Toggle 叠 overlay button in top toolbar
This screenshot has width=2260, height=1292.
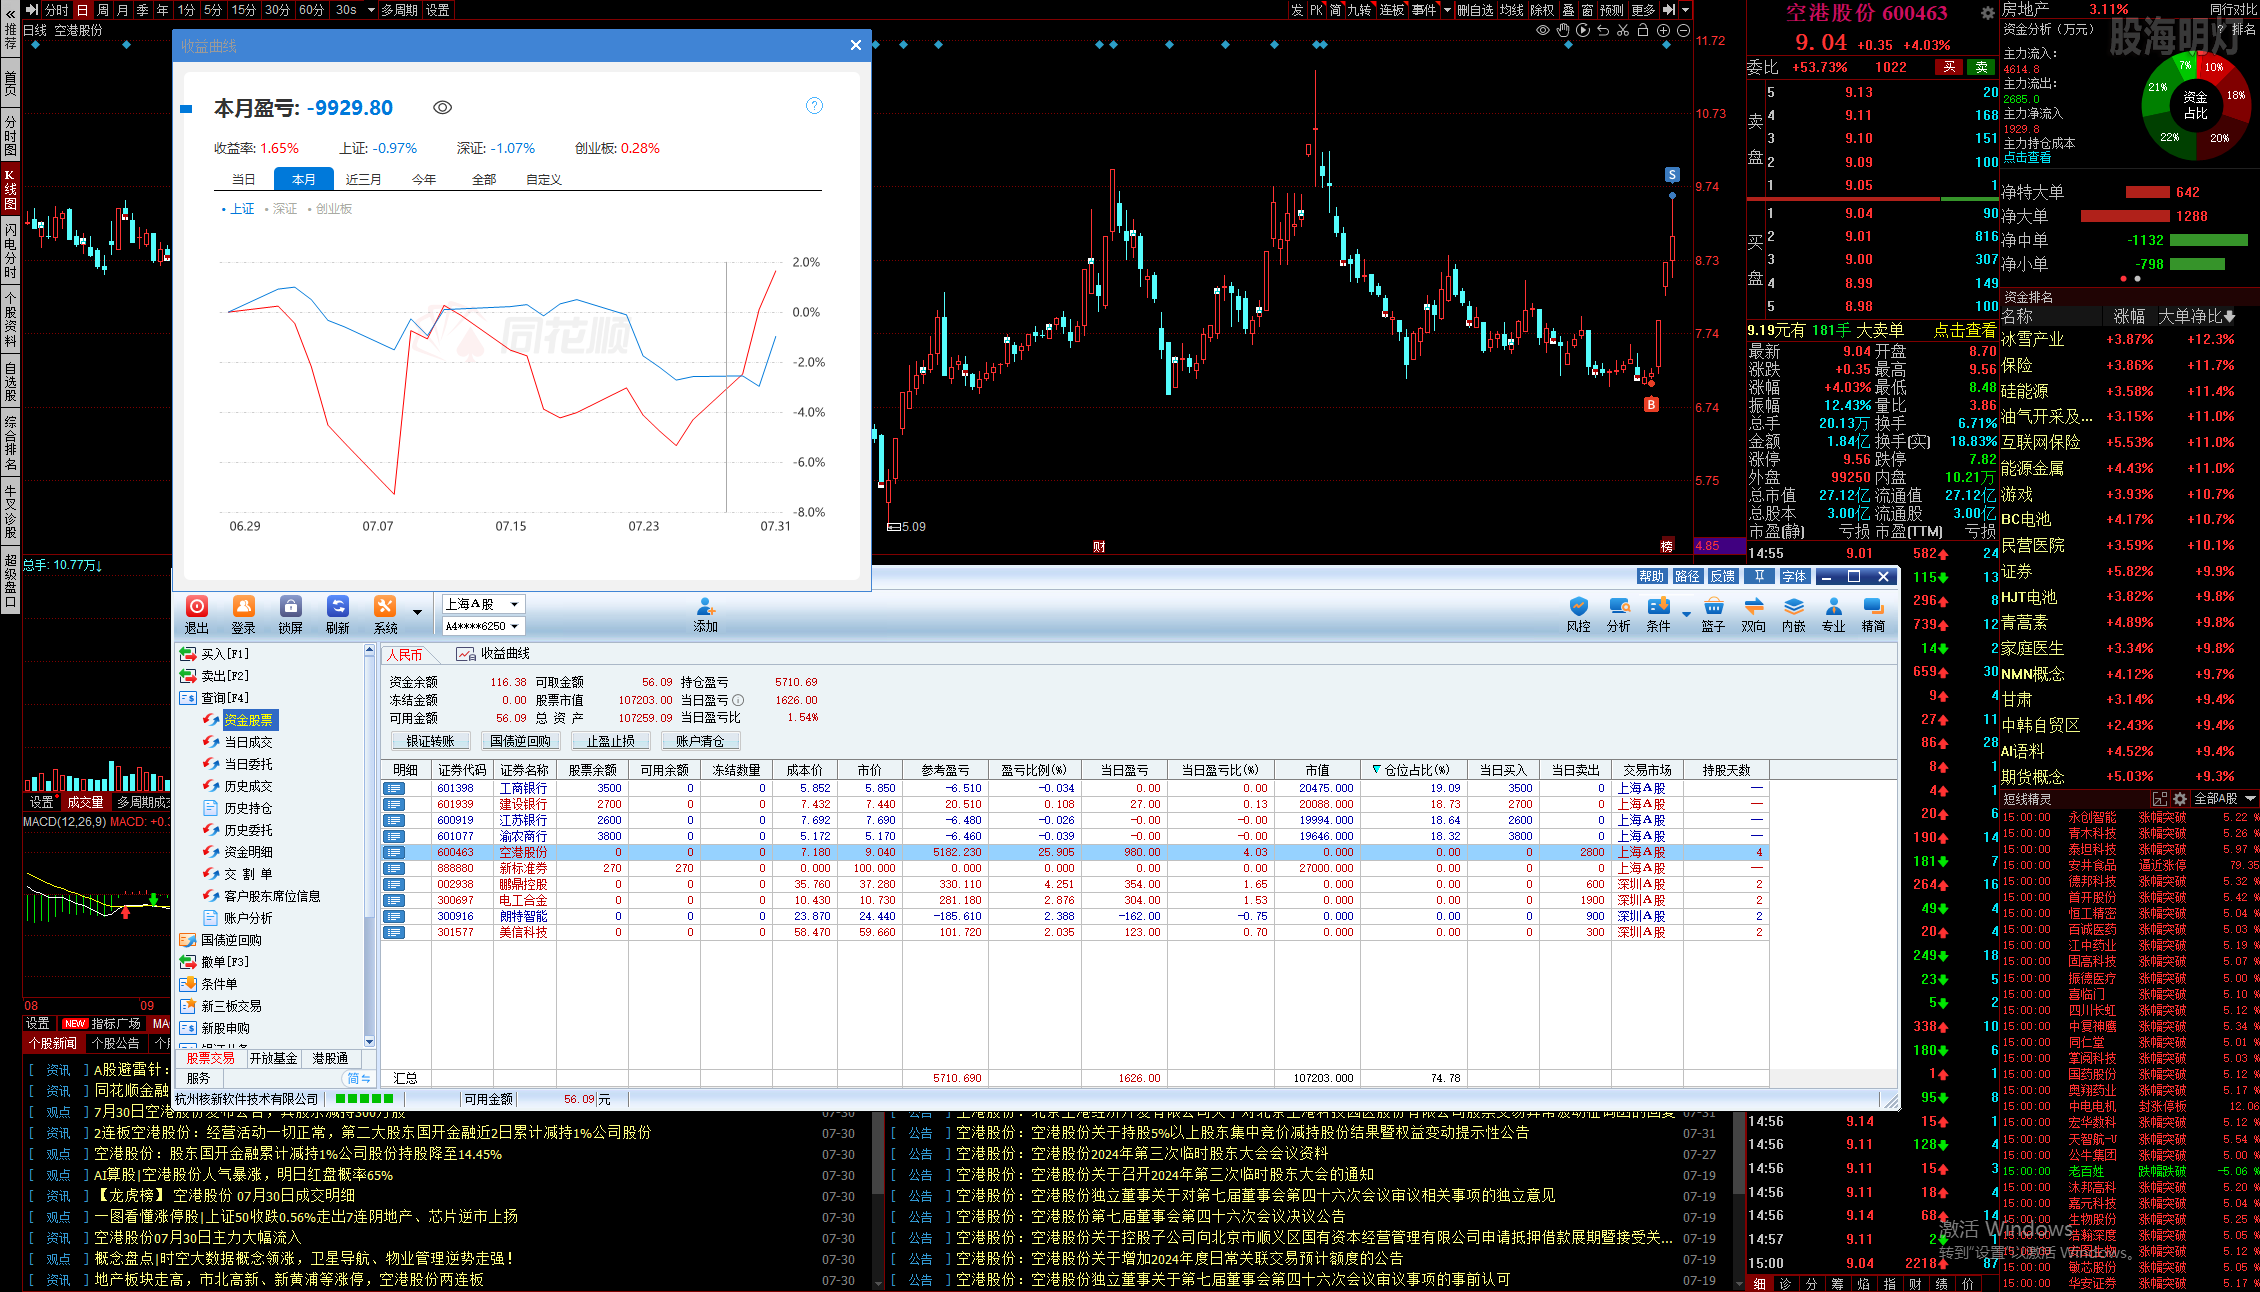(x=1568, y=10)
